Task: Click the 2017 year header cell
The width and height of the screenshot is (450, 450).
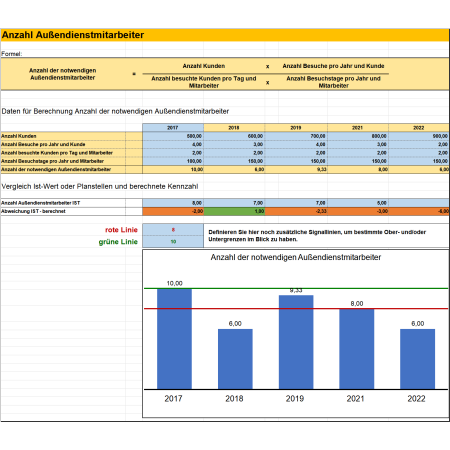Action: (173, 128)
